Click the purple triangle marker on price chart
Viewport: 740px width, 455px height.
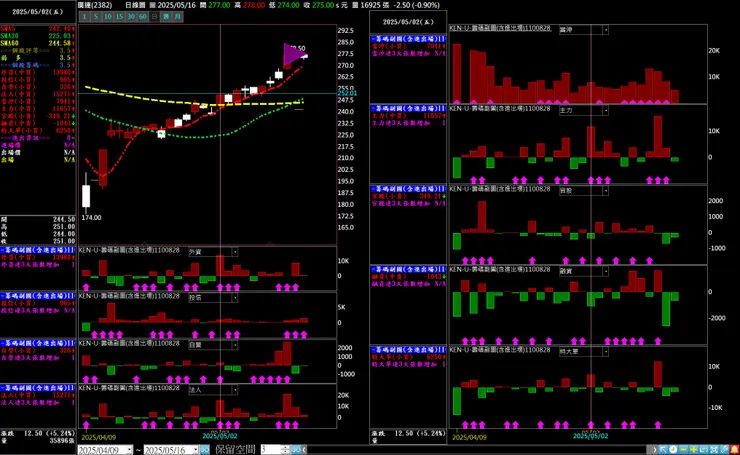click(x=294, y=54)
